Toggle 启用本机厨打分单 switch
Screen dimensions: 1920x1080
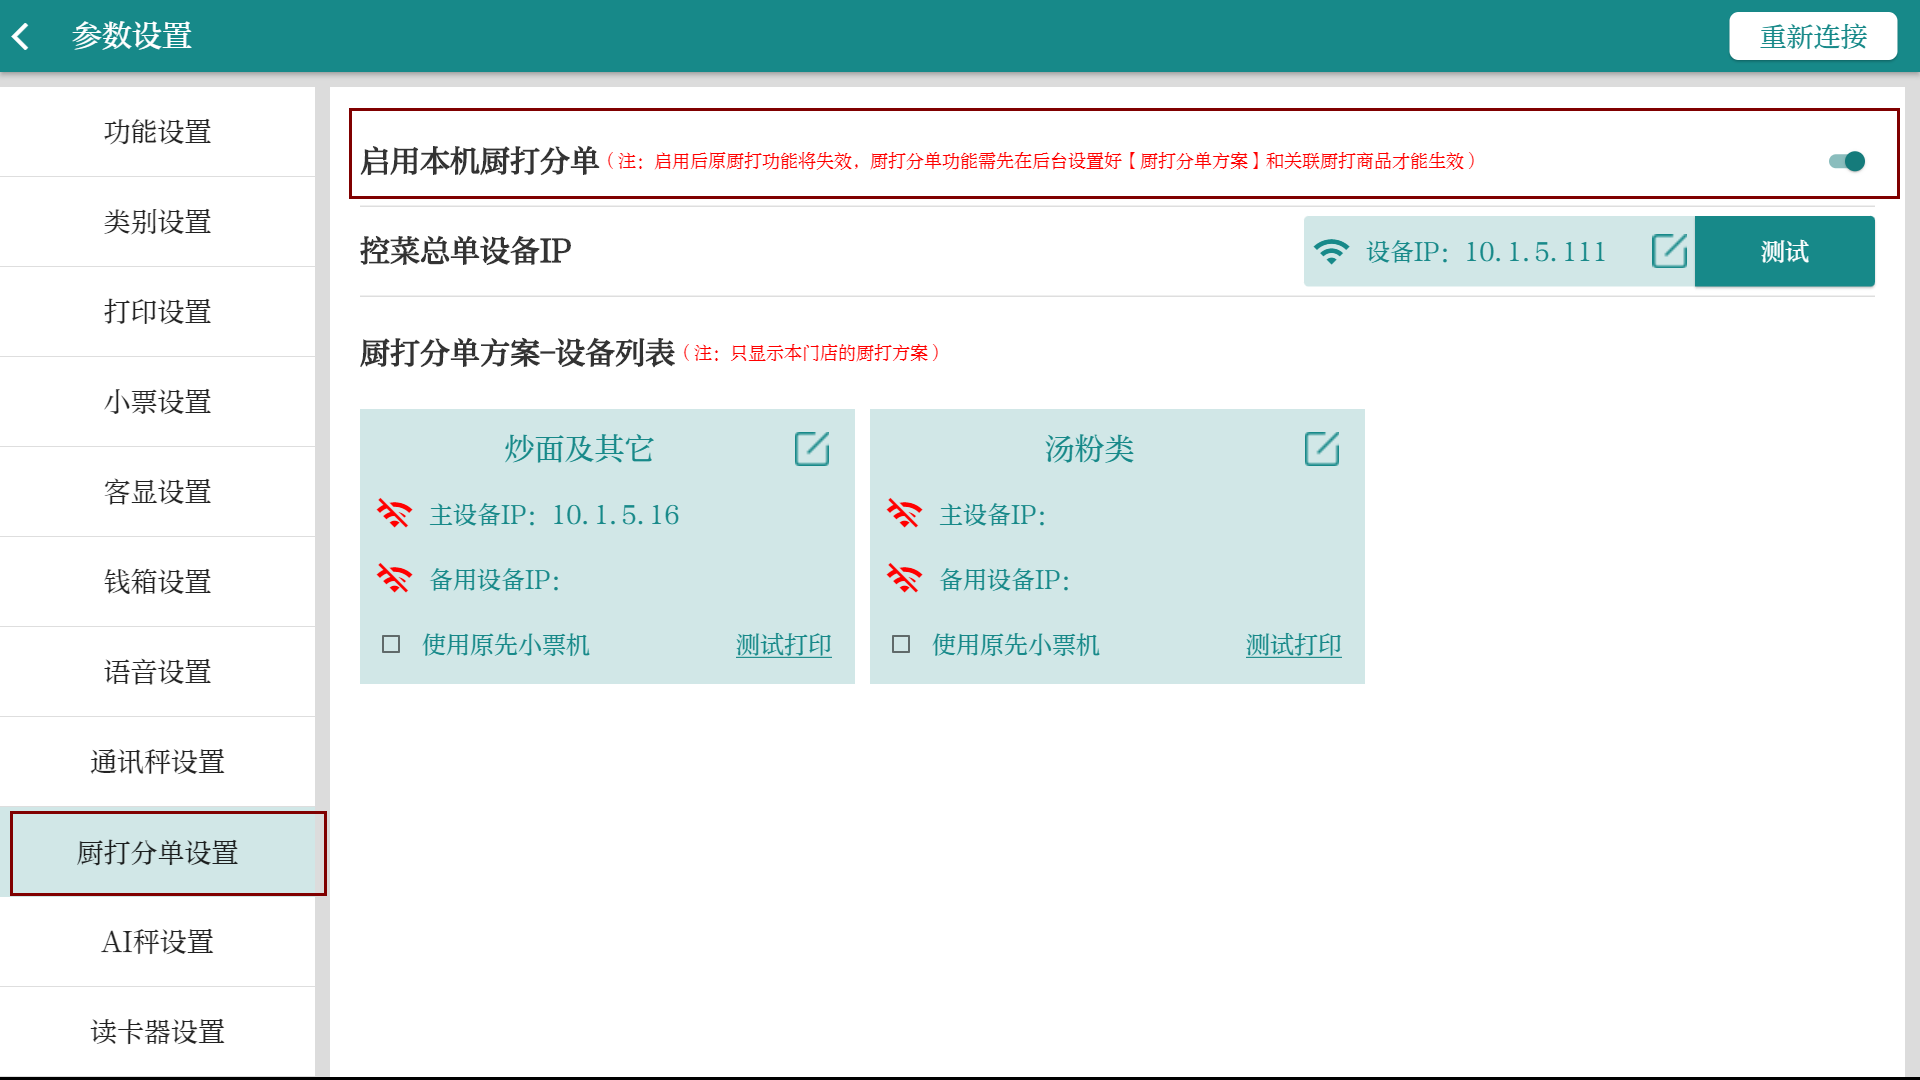[x=1846, y=161]
